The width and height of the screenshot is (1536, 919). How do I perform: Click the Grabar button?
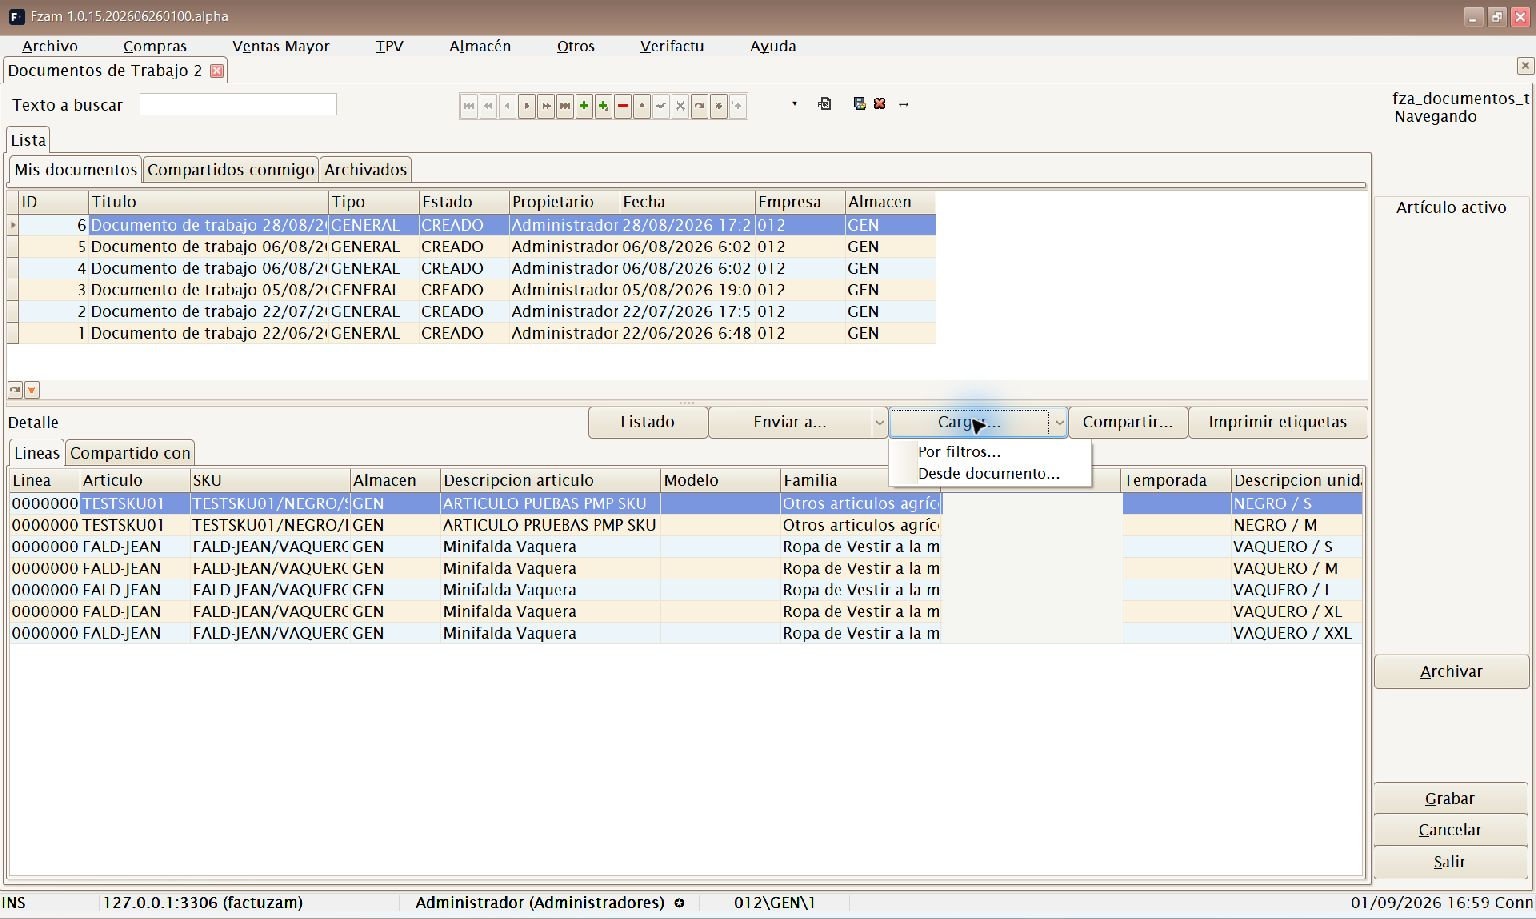1451,799
